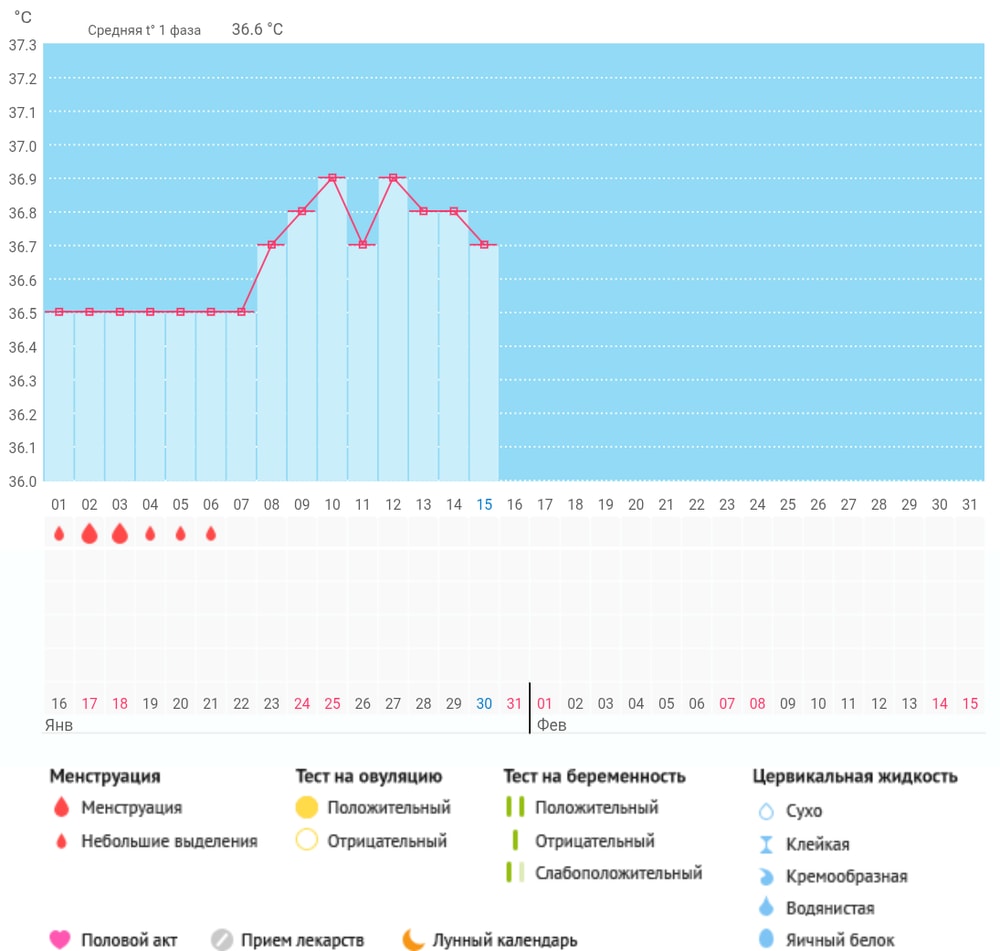Click the pink heart Половой акт icon

60,940
